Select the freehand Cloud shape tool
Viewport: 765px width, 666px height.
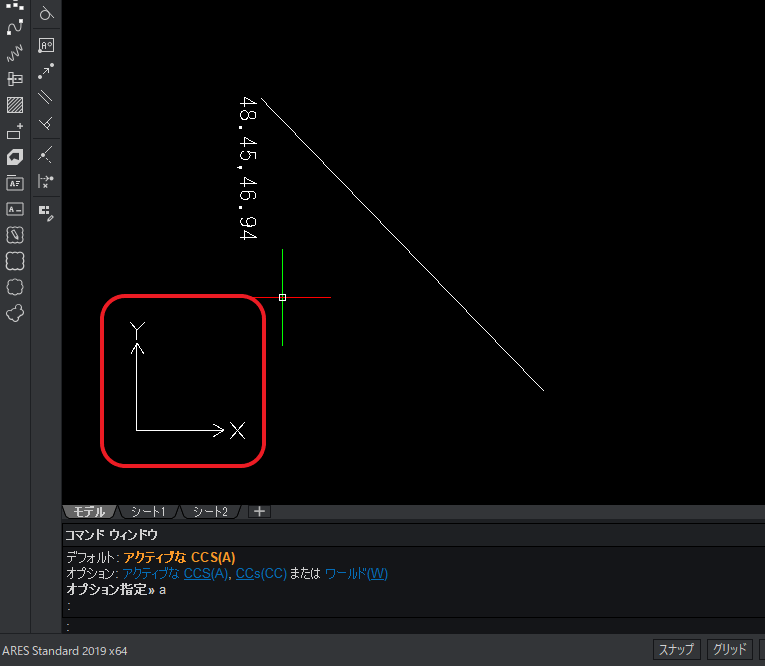(x=15, y=313)
